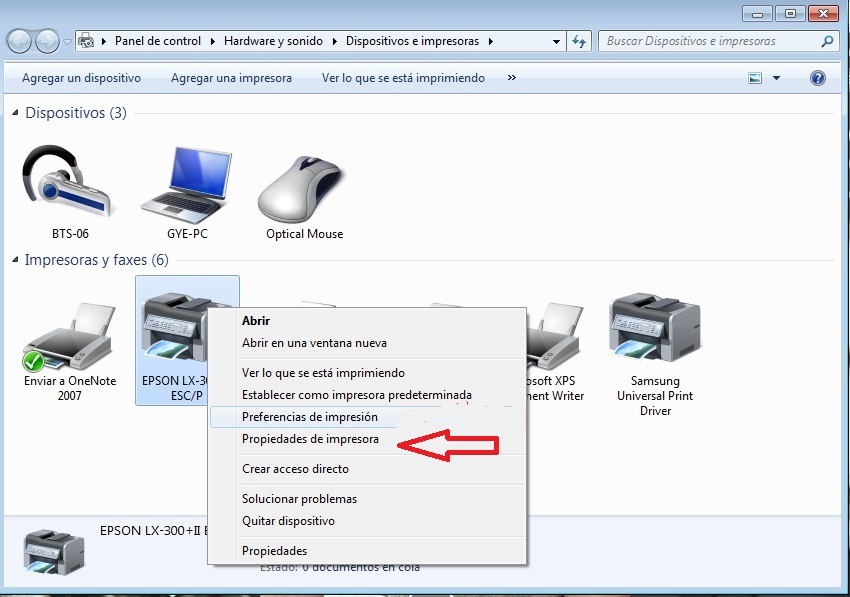850x597 pixels.
Task: Choose Preferencias de impresión
Action: click(367, 417)
